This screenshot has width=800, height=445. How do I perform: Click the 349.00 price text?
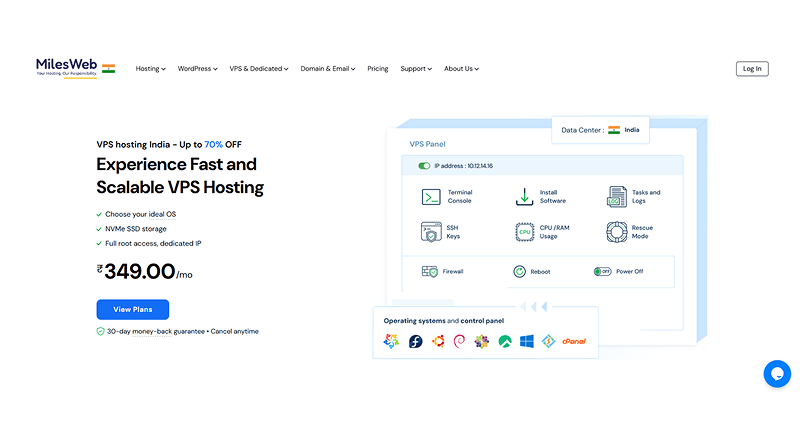(x=140, y=271)
